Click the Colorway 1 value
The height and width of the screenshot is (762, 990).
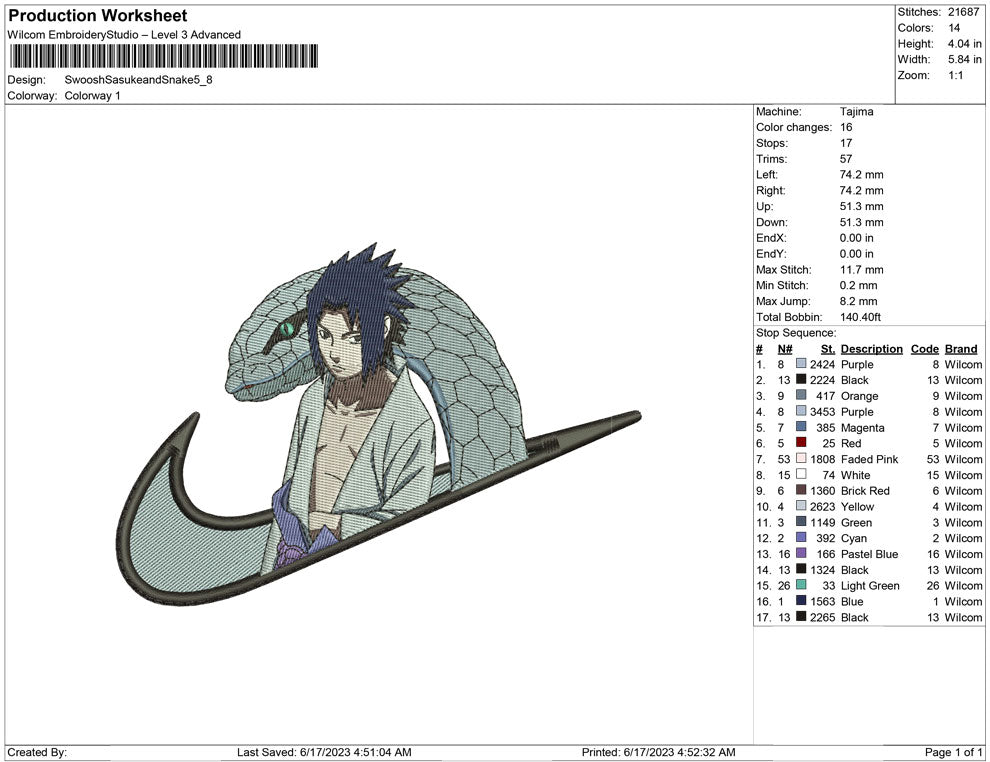pos(92,95)
